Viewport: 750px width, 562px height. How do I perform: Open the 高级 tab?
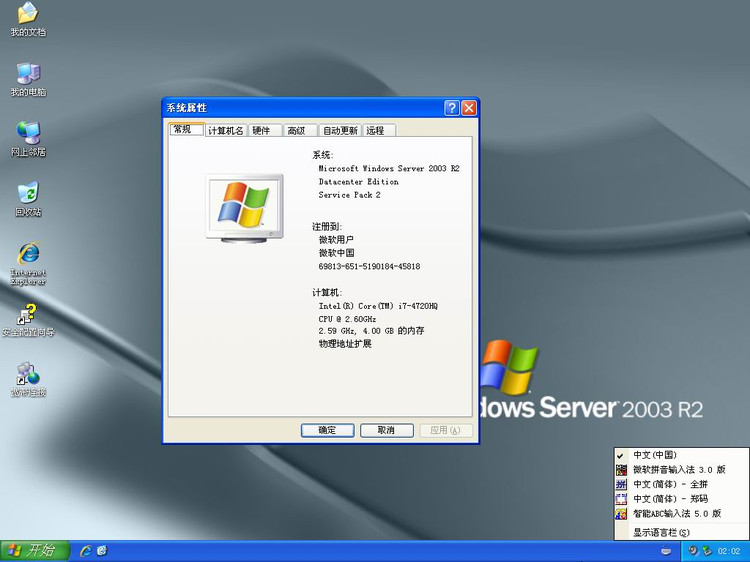pos(300,131)
